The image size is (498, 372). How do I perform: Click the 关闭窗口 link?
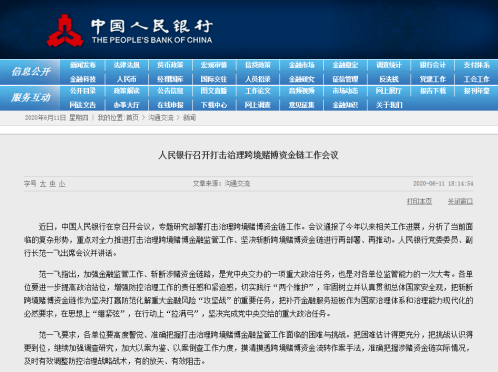click(460, 201)
